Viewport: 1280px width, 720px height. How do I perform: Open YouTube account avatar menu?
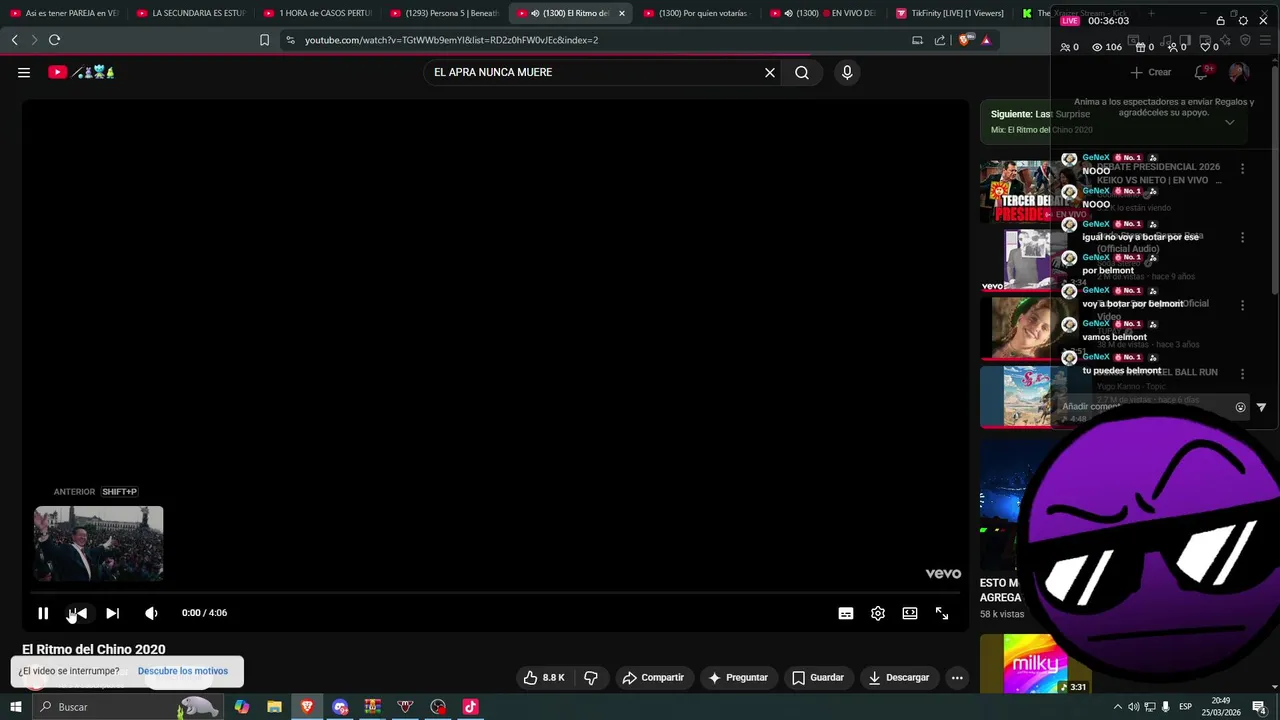(1239, 72)
